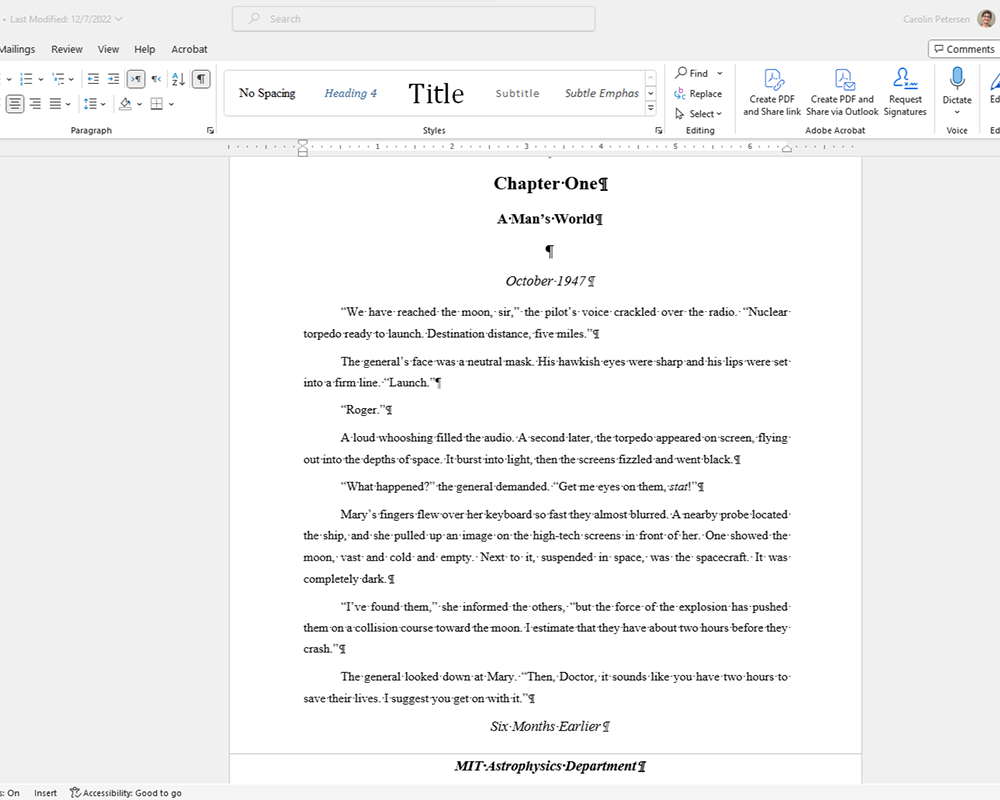This screenshot has height=800, width=1000.
Task: Open the line spacing dropdown arrow
Action: point(103,104)
